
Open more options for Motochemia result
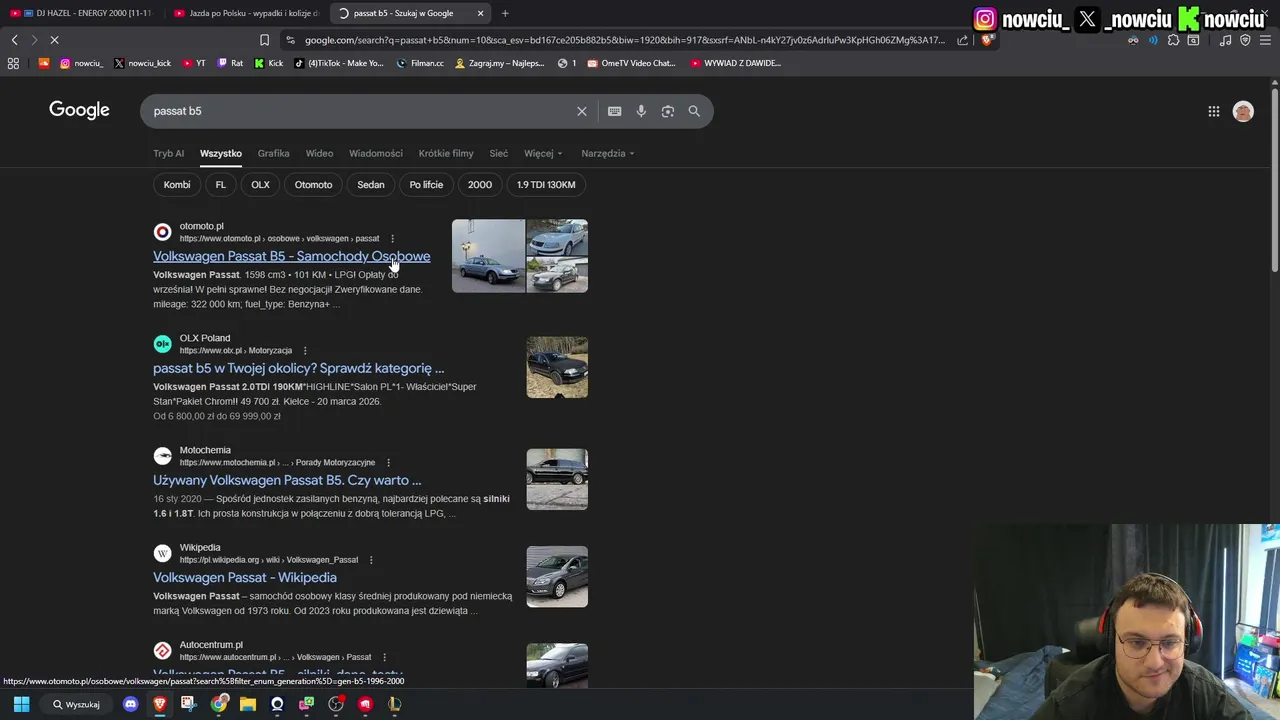(388, 463)
